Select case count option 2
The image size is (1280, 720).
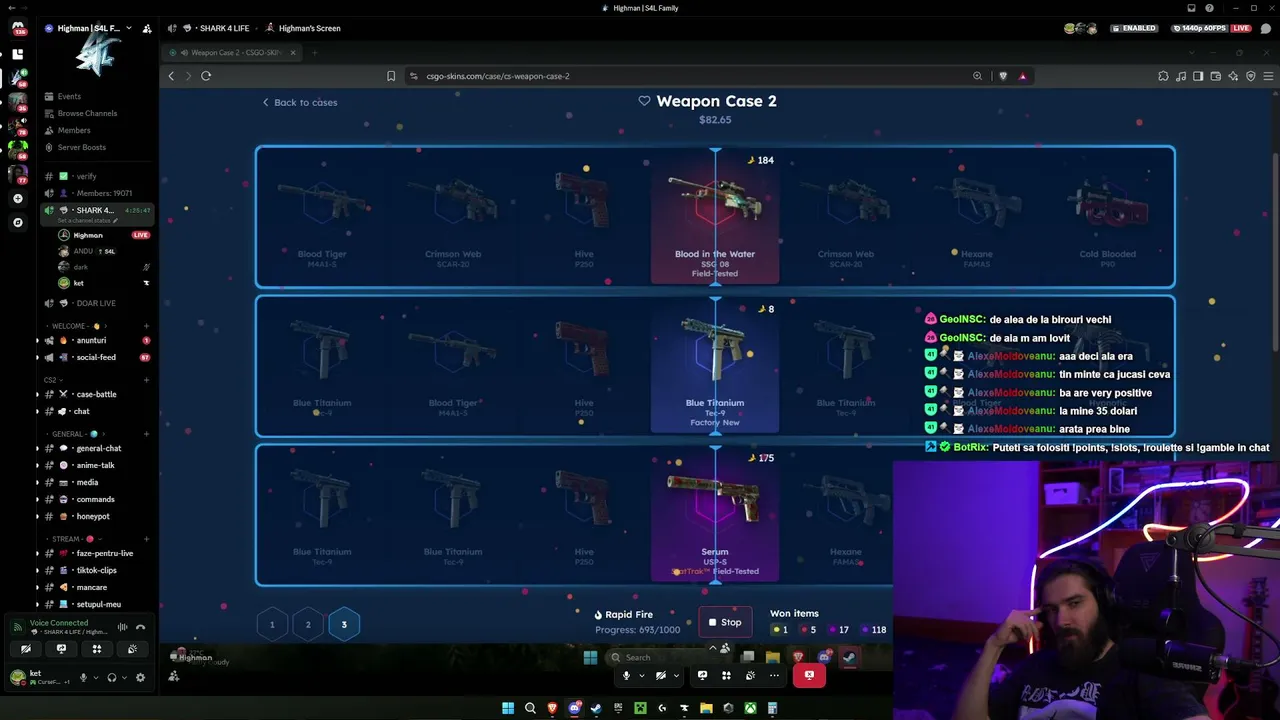click(x=308, y=625)
